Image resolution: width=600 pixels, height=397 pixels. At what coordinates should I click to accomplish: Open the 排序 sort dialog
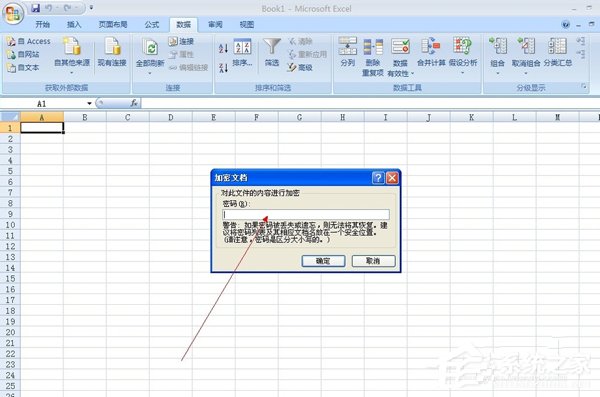[242, 52]
